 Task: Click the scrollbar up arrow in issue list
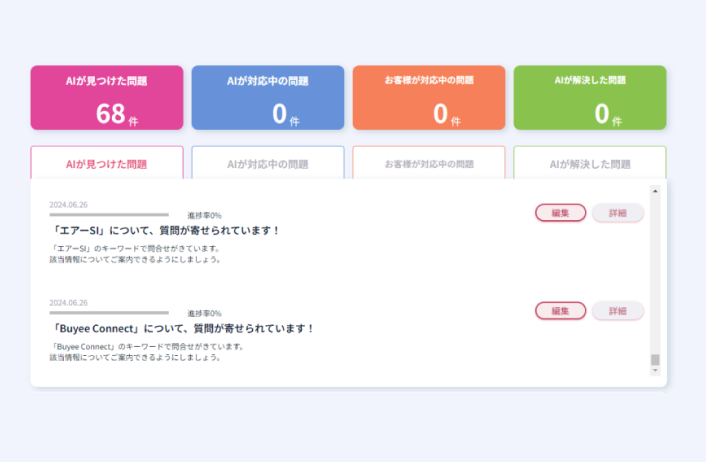[x=655, y=190]
